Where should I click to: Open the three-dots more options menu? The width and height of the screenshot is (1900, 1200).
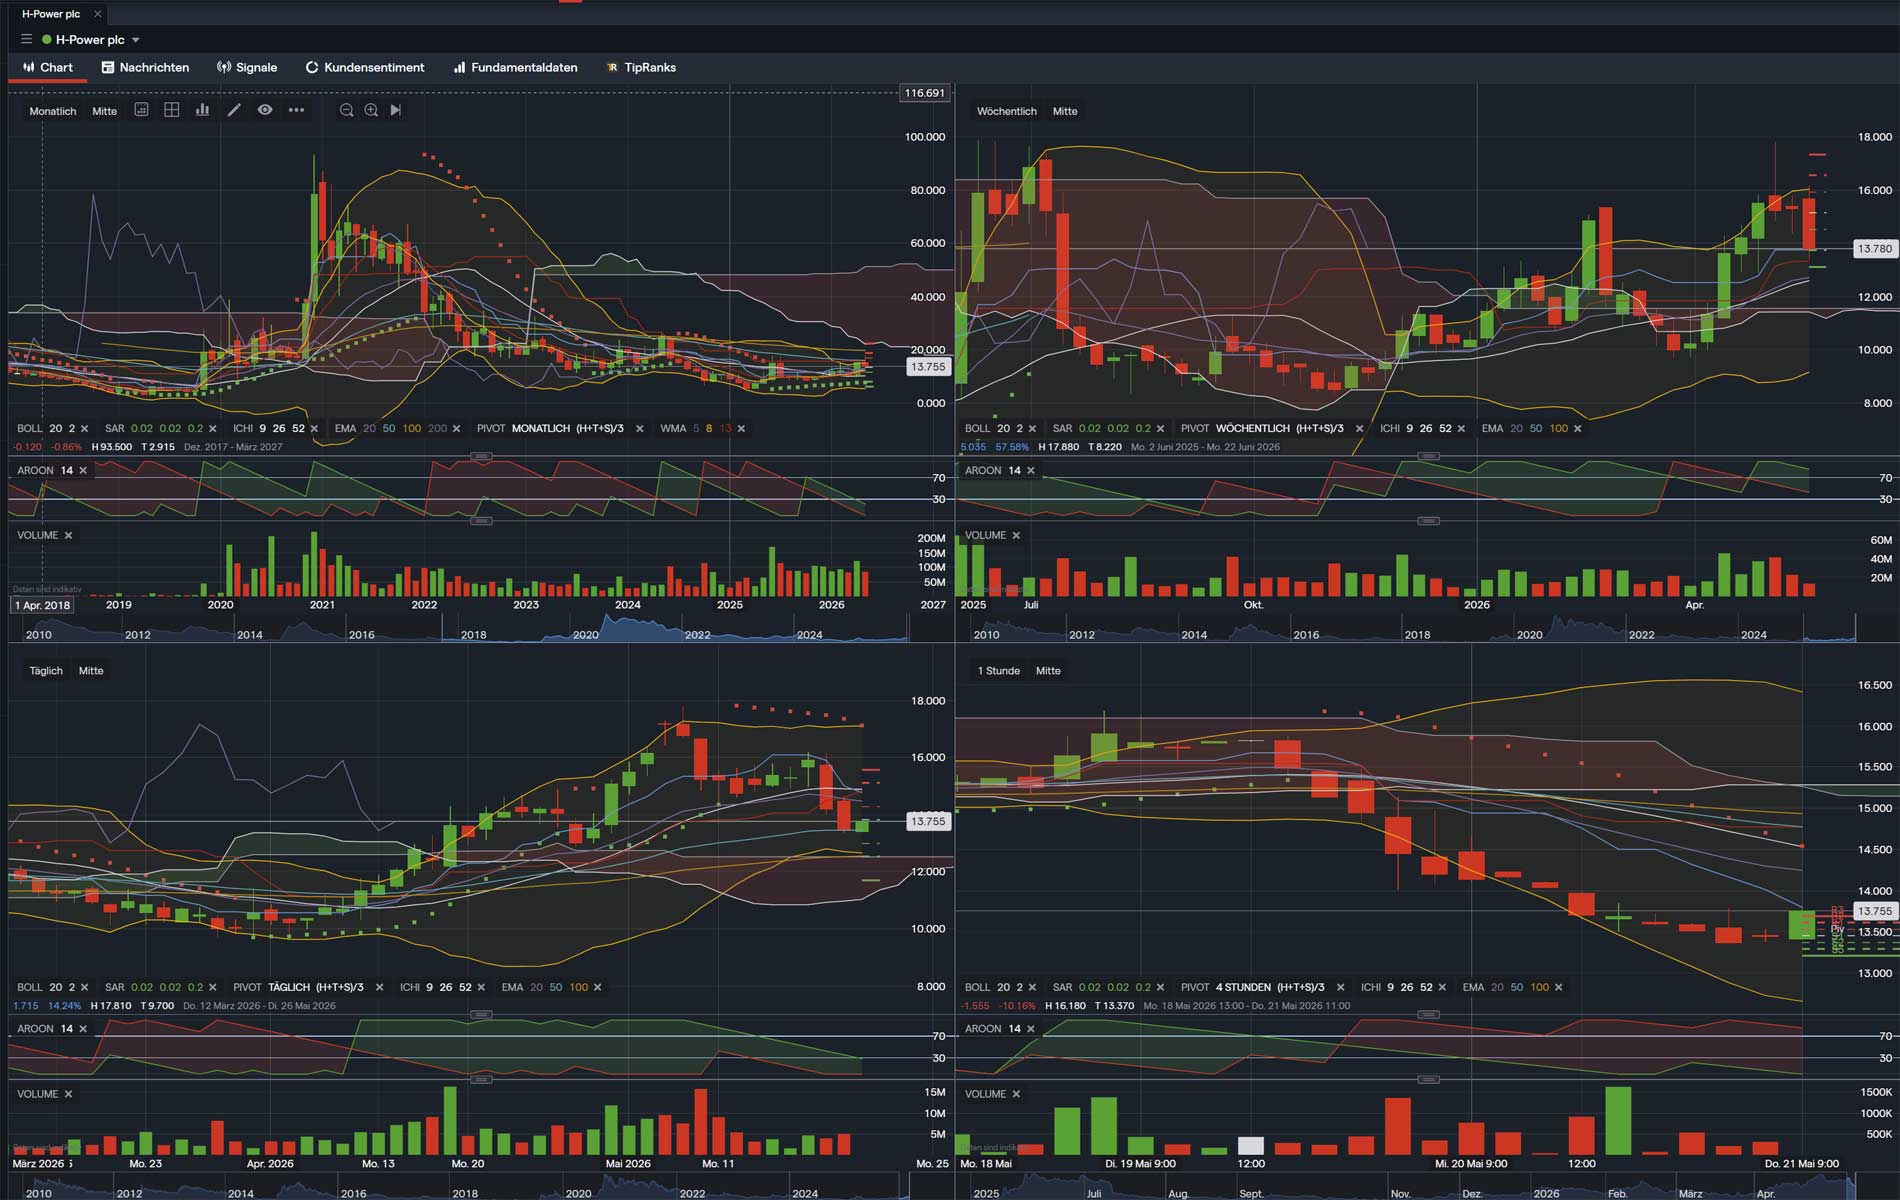(x=296, y=110)
